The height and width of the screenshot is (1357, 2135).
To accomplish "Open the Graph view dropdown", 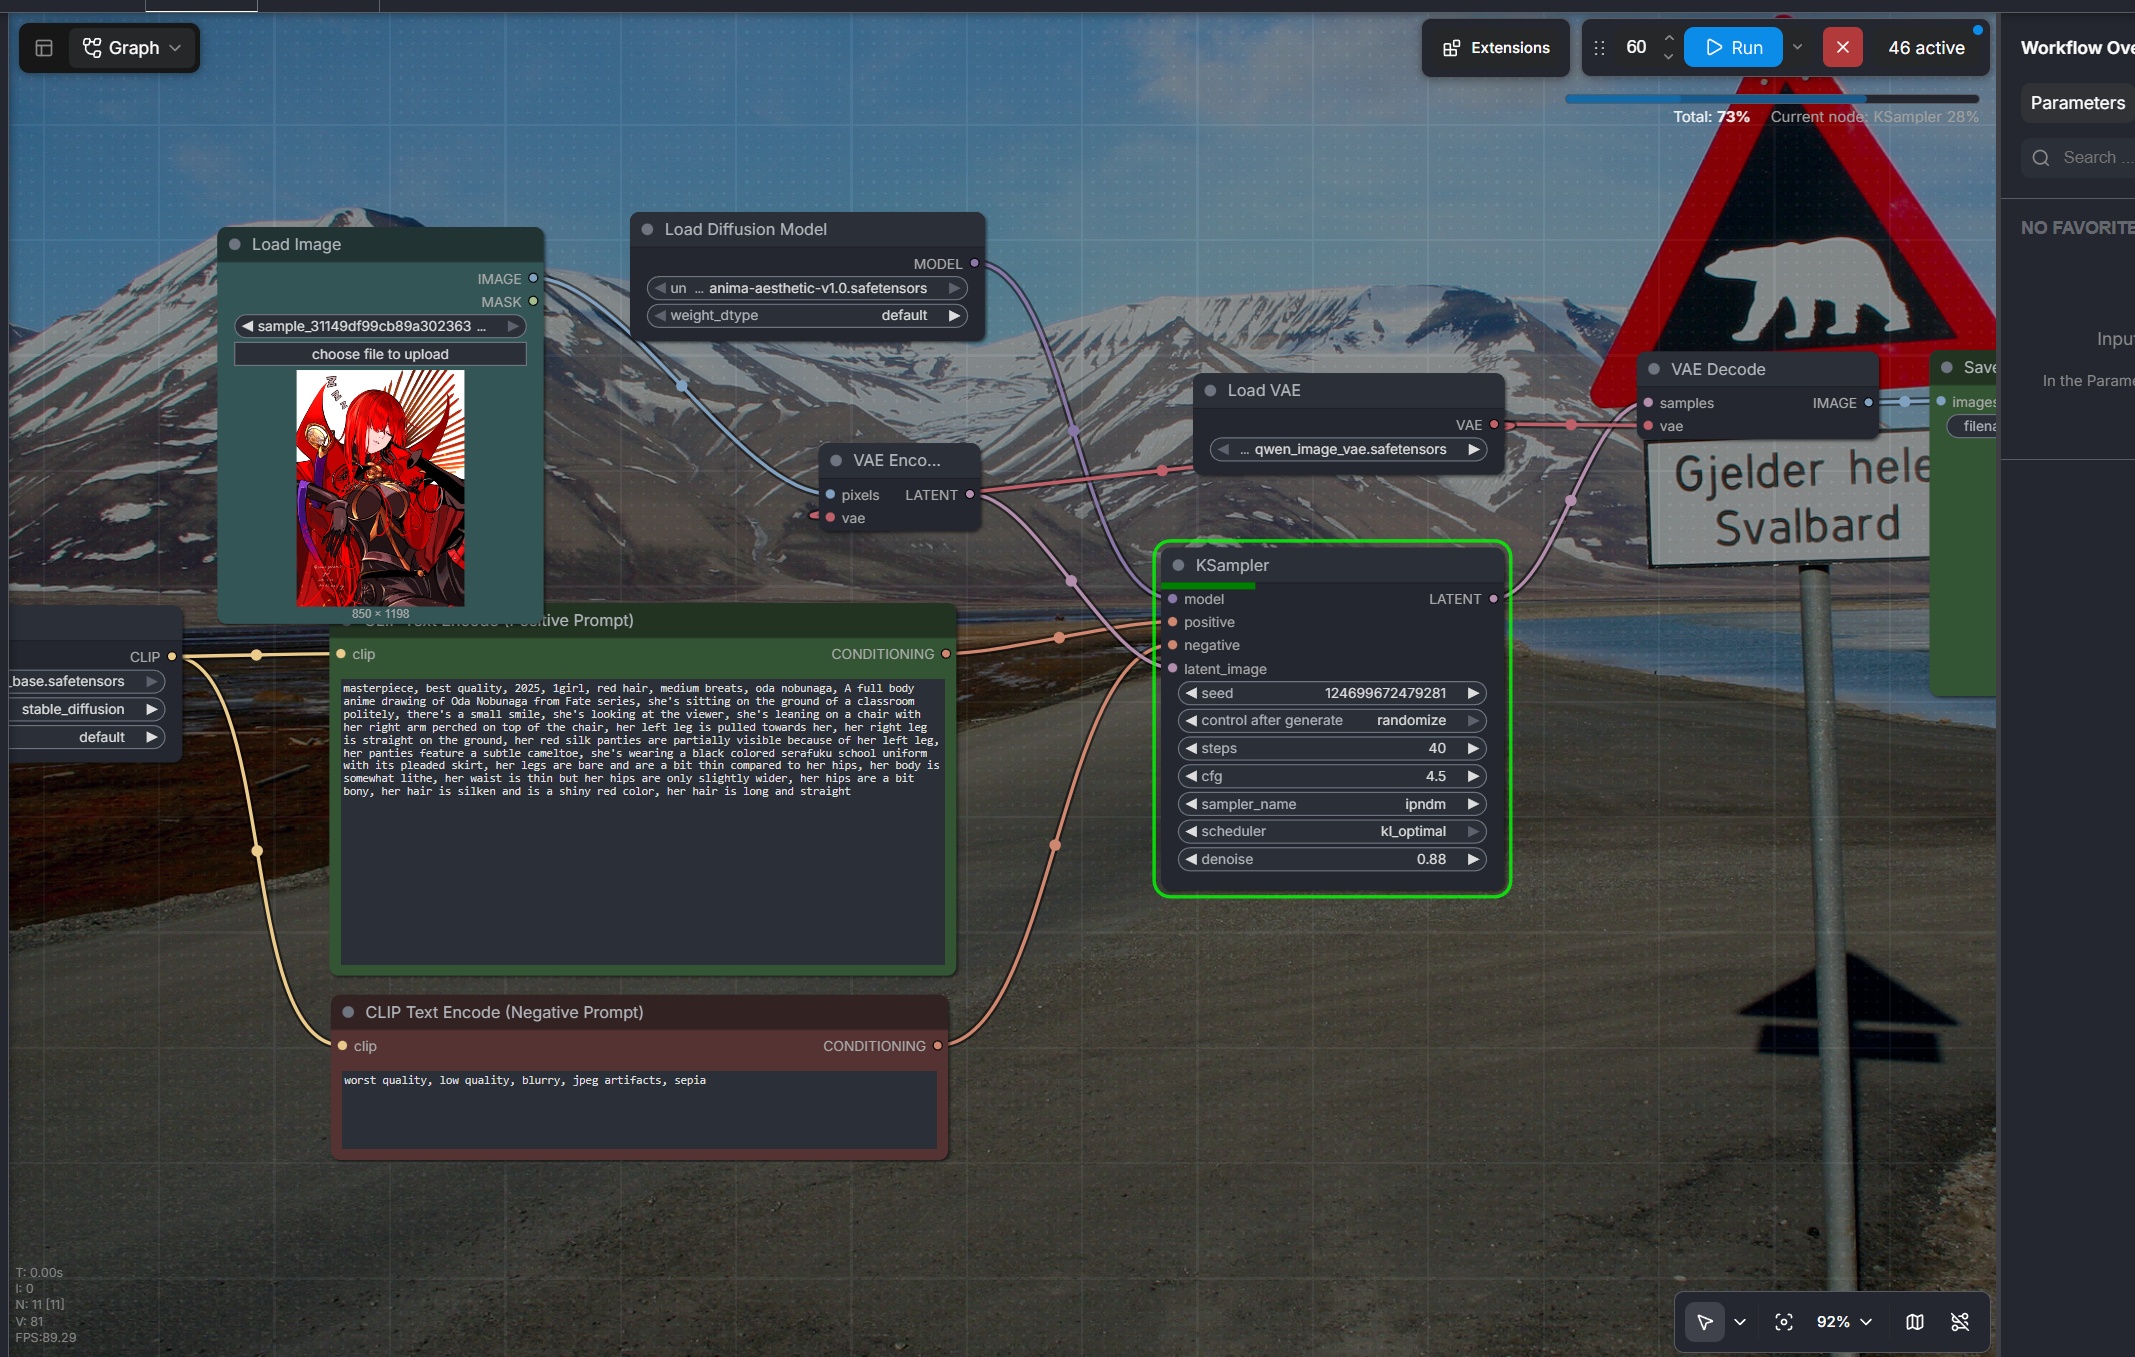I will (x=132, y=48).
